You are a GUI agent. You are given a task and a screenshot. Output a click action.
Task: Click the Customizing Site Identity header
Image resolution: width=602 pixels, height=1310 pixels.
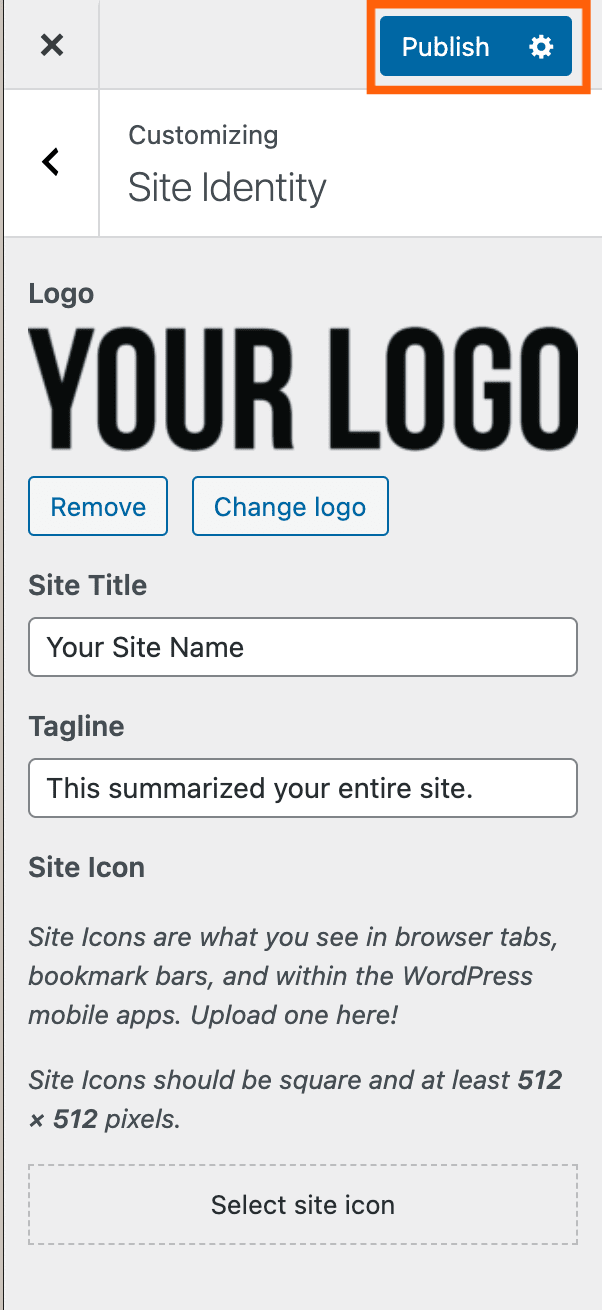227,163
